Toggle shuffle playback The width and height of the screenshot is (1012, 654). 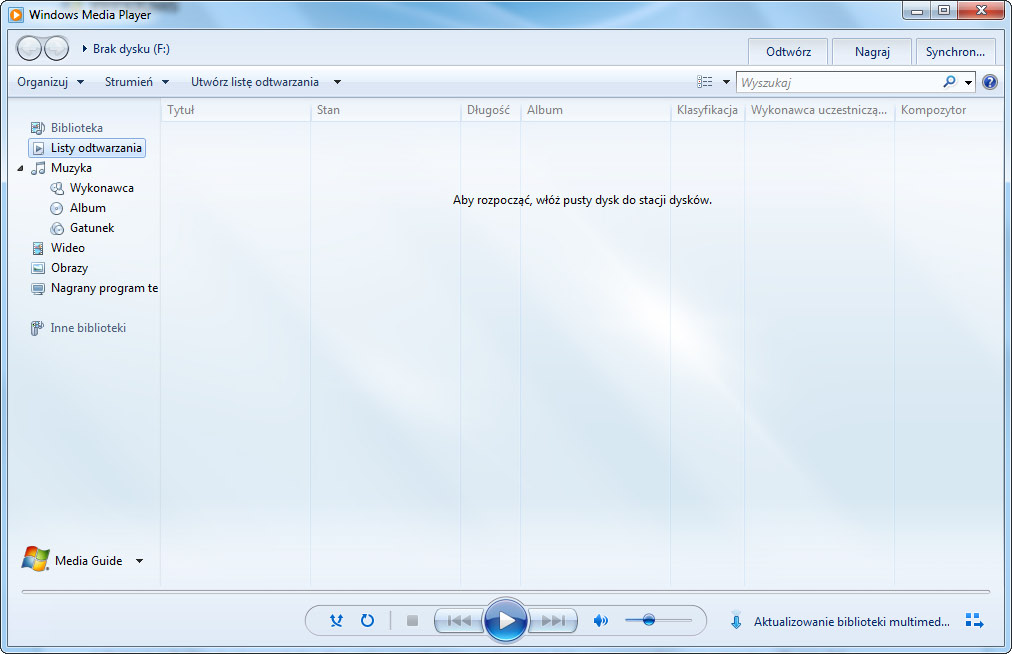coord(336,620)
